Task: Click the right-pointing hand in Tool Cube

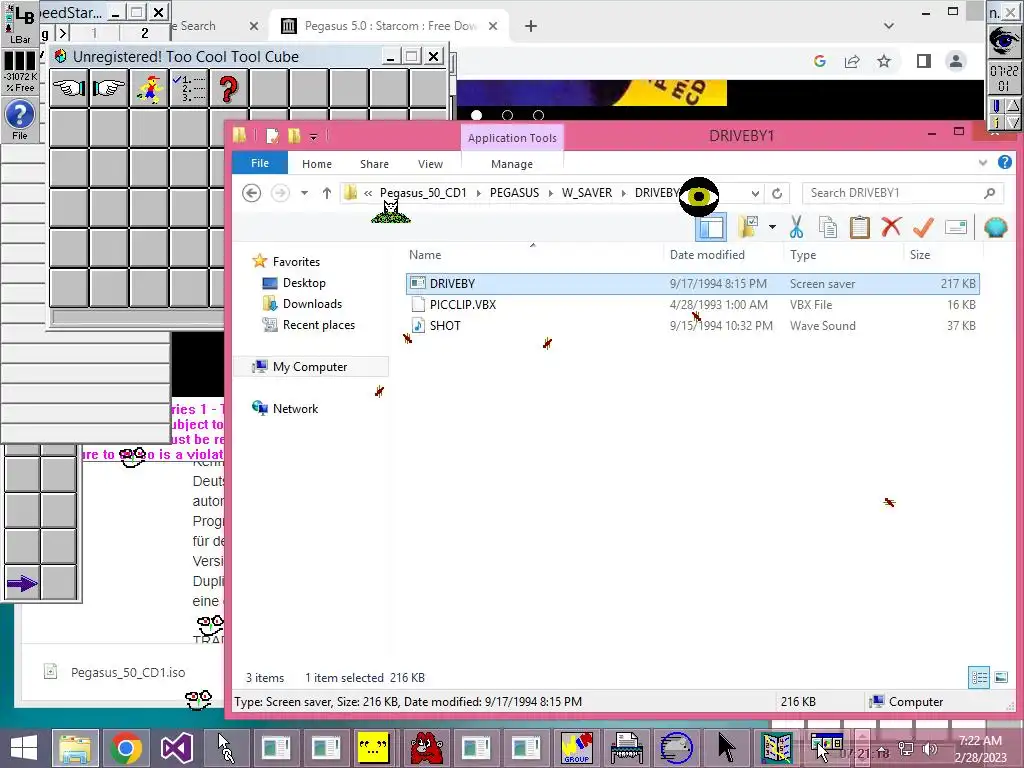Action: pyautogui.click(x=109, y=88)
